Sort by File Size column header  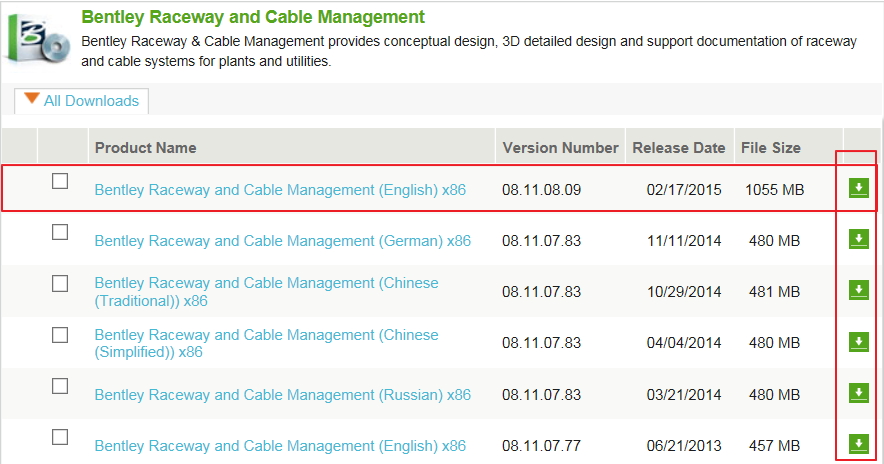coord(771,148)
